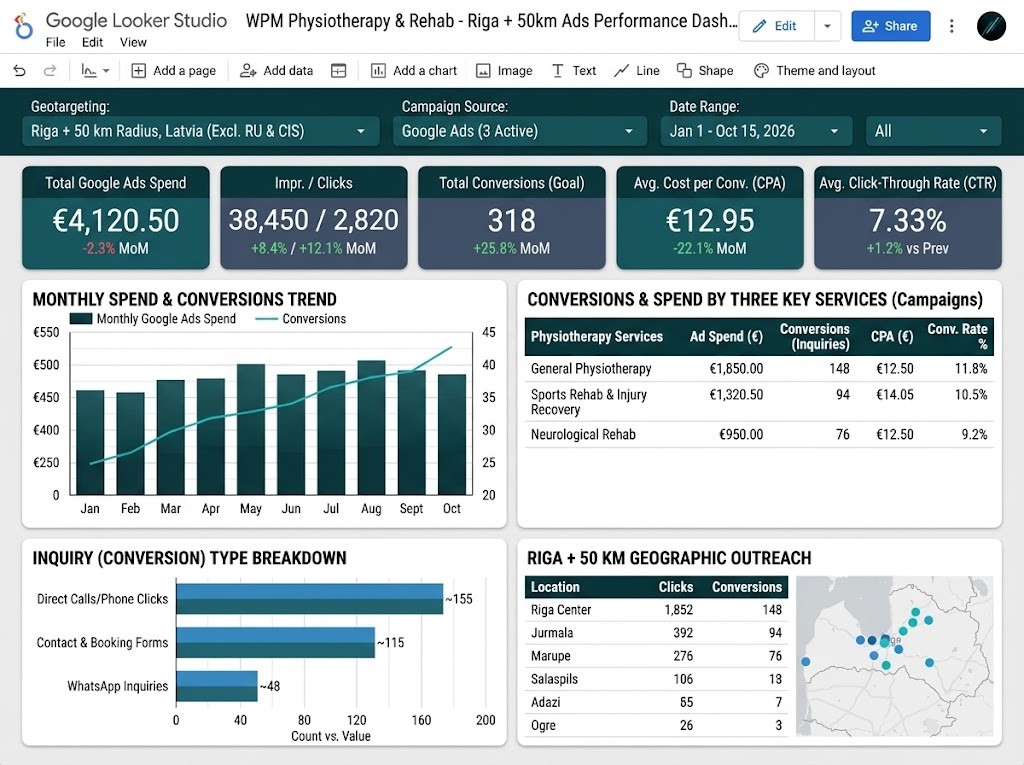Open the All filter dropdown
Screen dimensions: 1024x765
pos(933,131)
